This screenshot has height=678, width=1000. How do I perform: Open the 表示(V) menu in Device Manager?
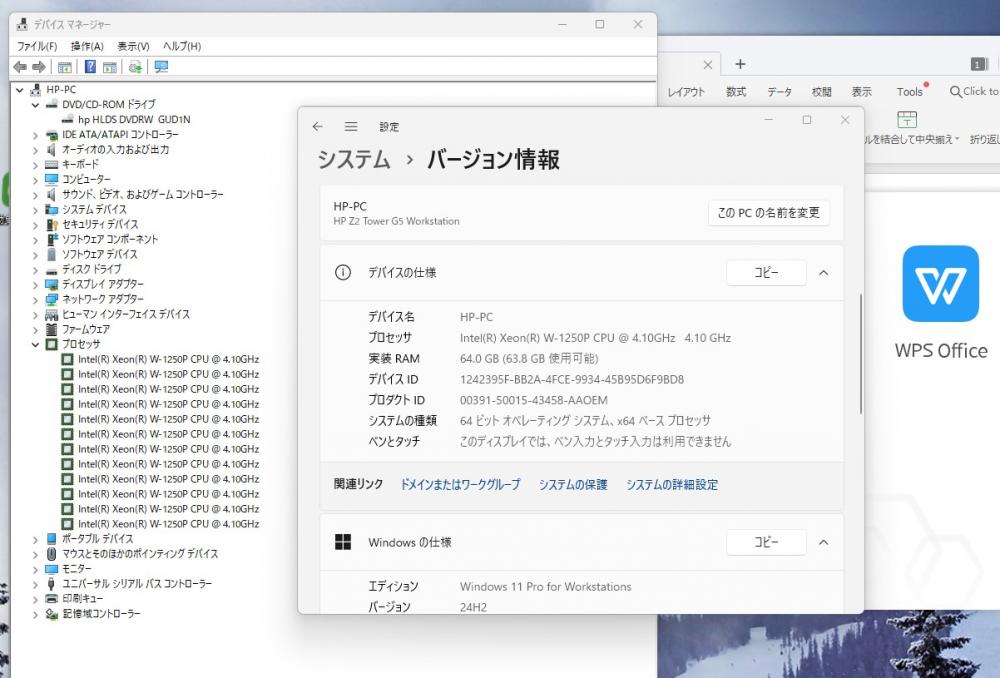tap(133, 46)
